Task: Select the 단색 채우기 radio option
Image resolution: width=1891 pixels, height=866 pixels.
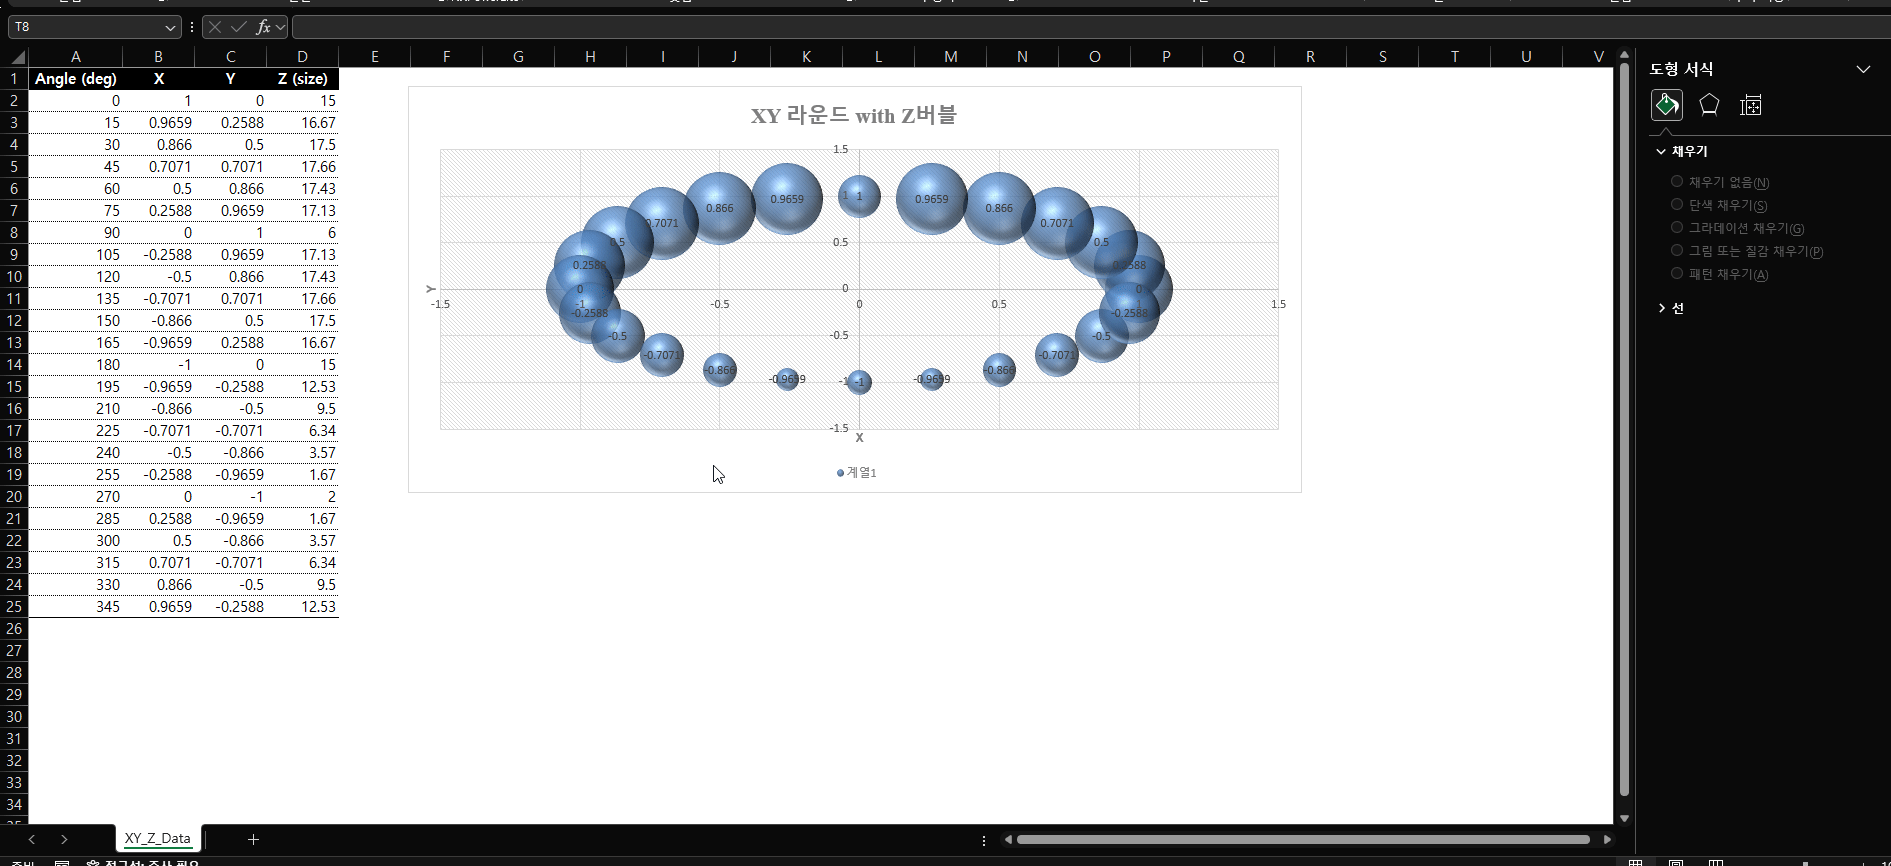Action: click(1677, 205)
